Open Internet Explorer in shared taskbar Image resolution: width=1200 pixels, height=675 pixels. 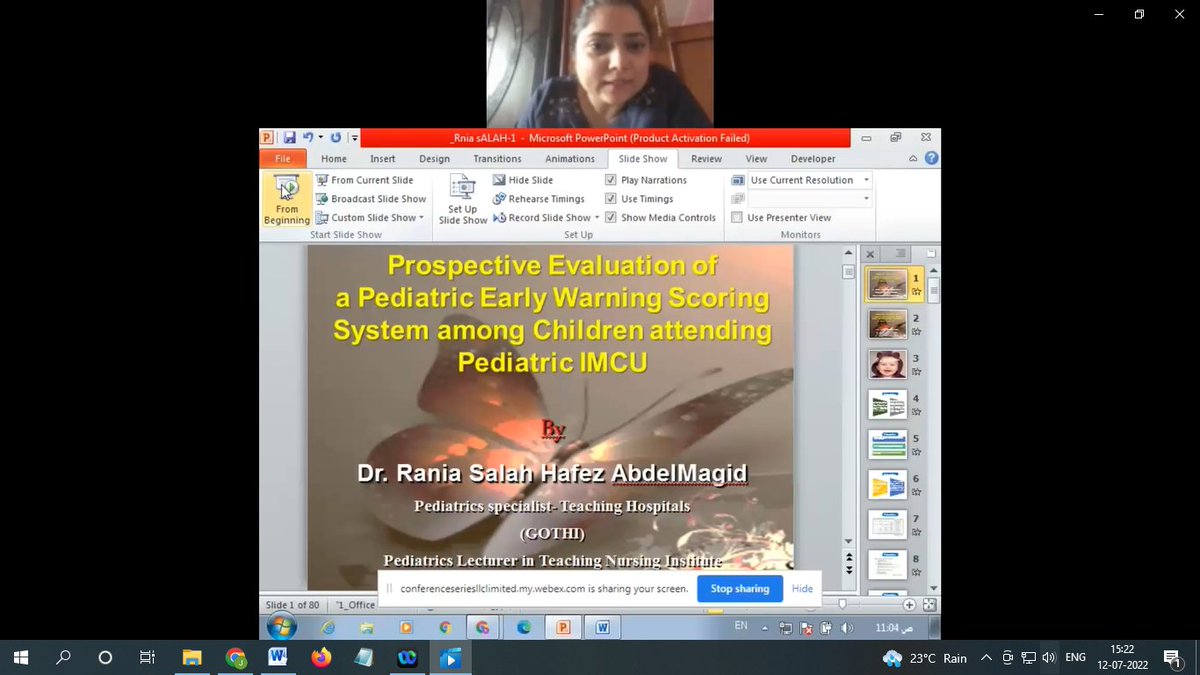[327, 628]
